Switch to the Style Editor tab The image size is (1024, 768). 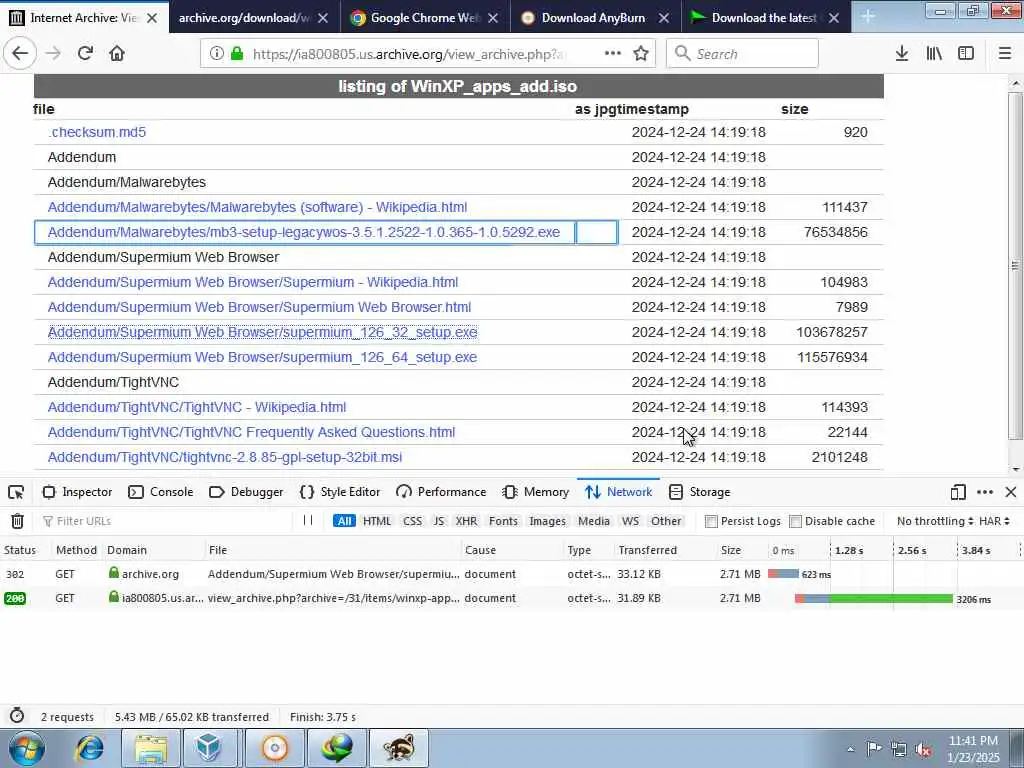click(340, 492)
